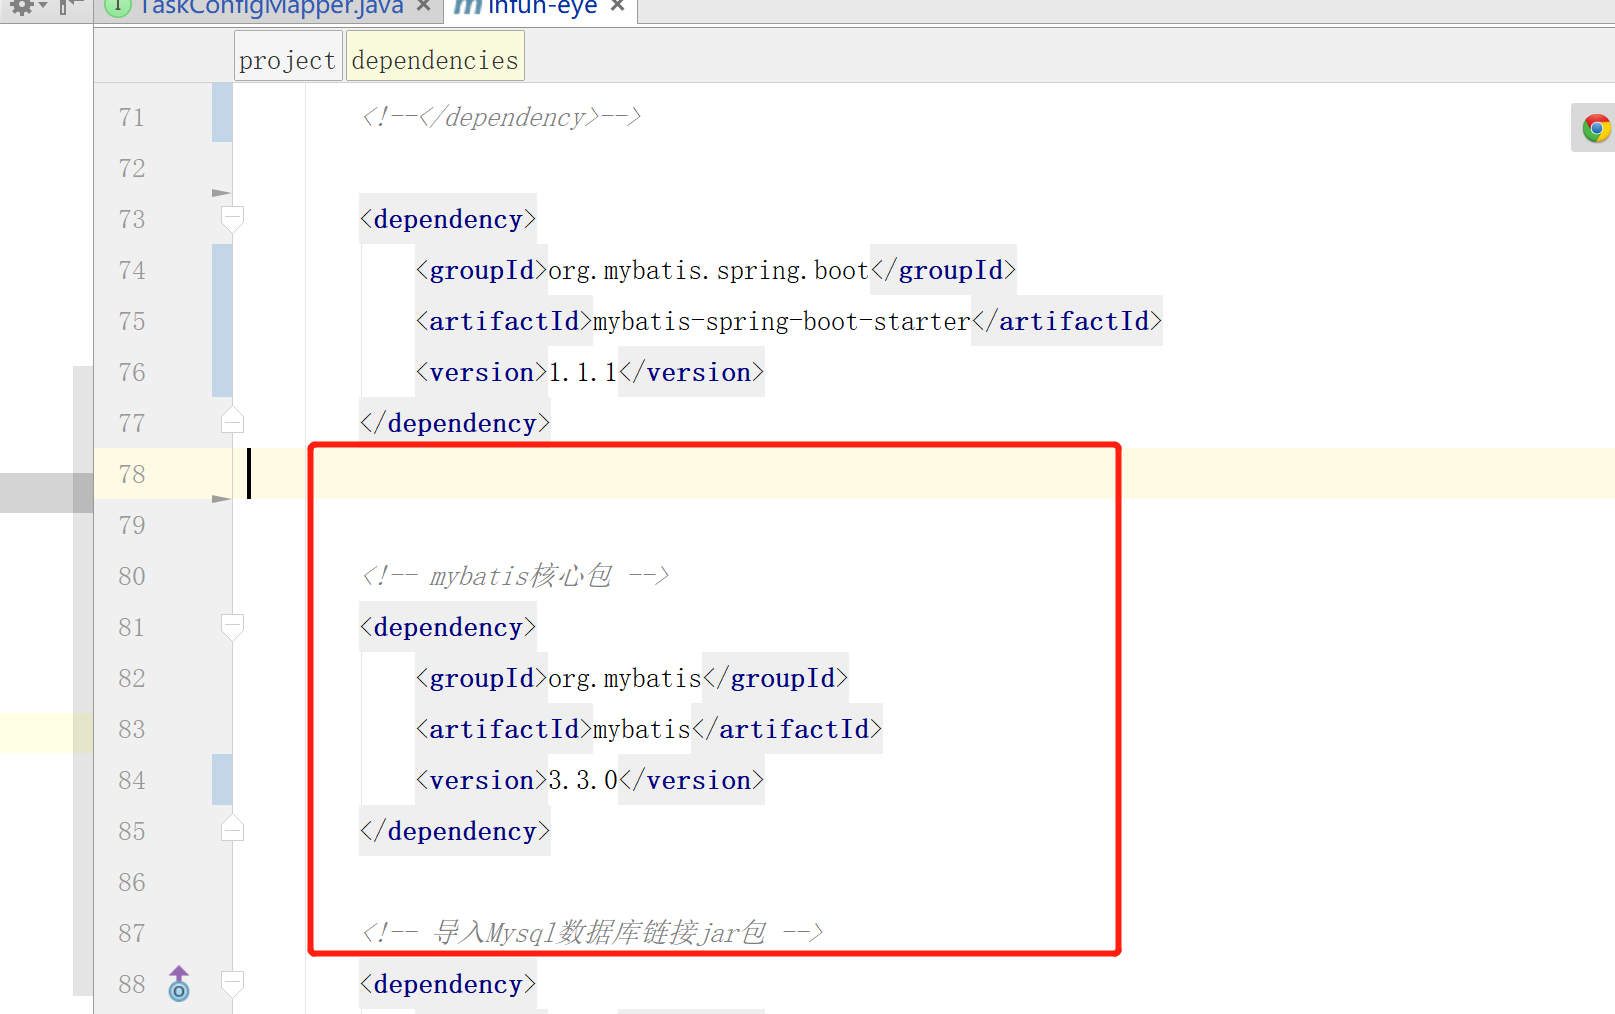Viewport: 1615px width, 1014px height.
Task: Collapse the fold end marker at line 85
Action: pos(232,829)
